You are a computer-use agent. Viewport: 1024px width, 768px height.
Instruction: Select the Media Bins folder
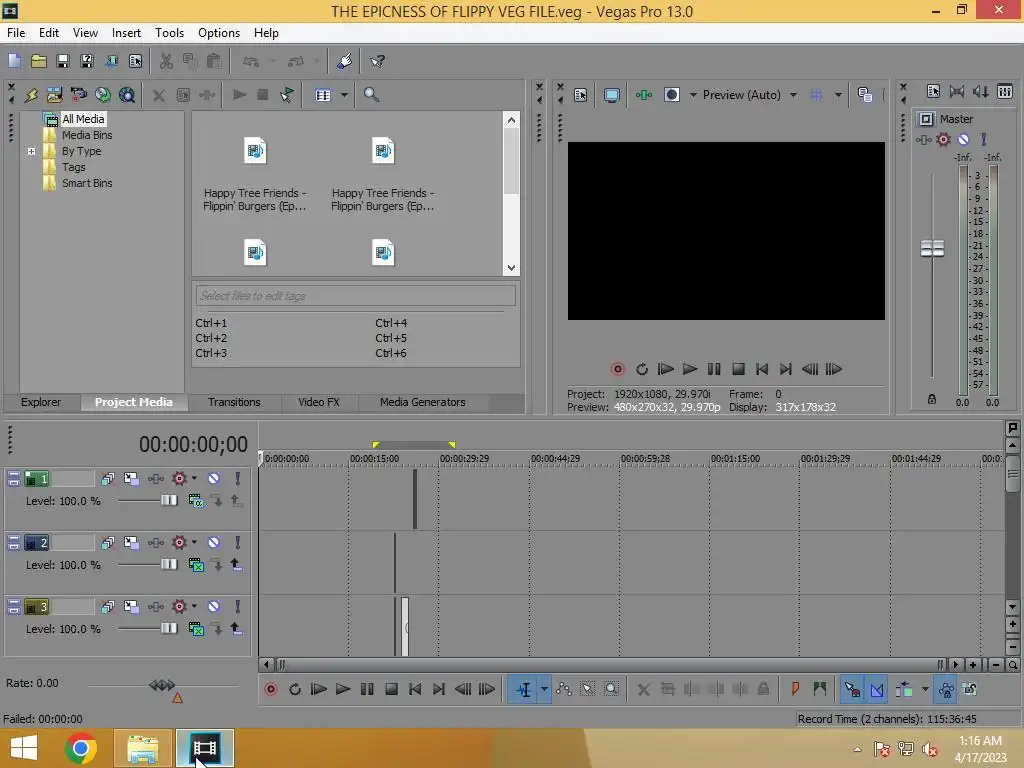tap(87, 135)
